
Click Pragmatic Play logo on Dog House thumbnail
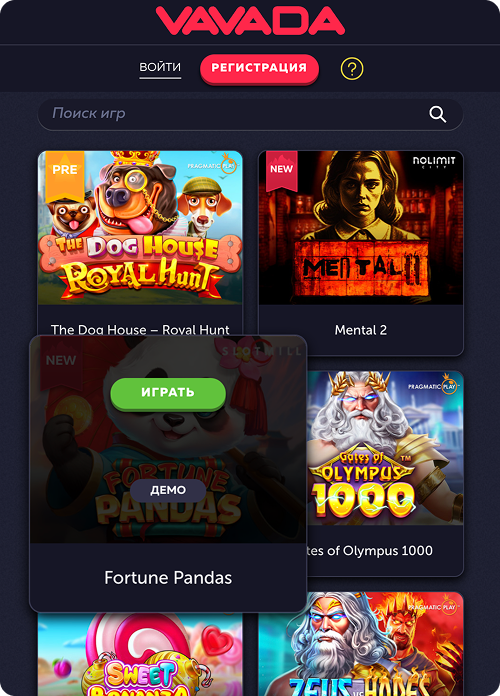pyautogui.click(x=212, y=164)
